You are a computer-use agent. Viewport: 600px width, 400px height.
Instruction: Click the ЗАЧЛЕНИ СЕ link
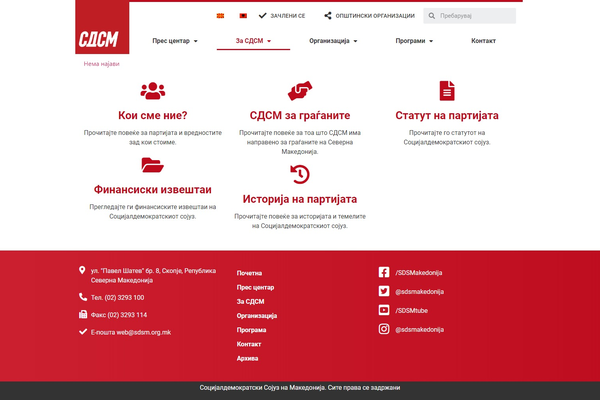click(288, 16)
